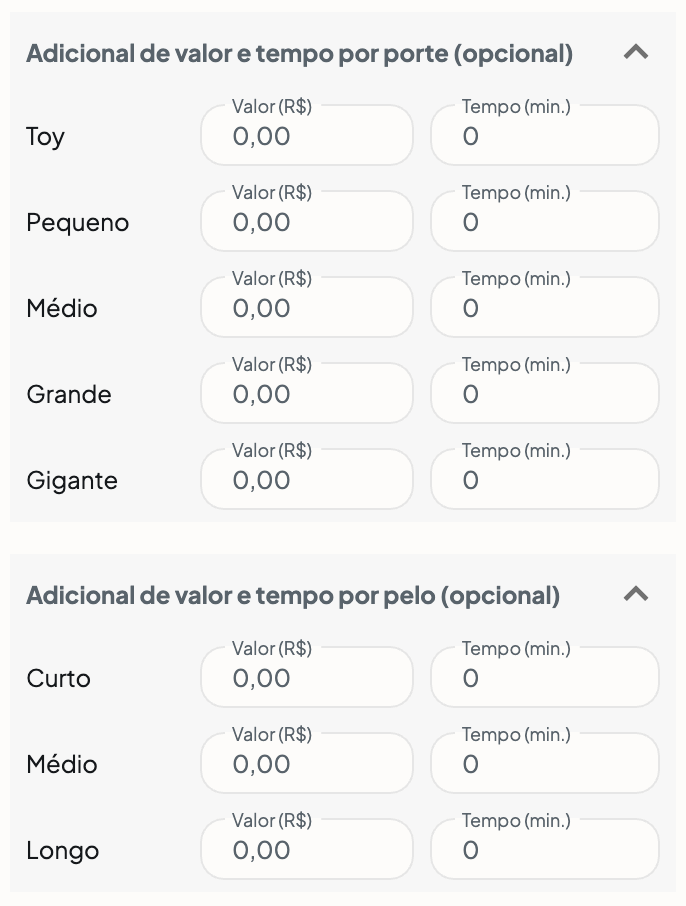Screen dimensions: 686x906
Task: Select the Tempo field for Grande
Action: pos(545,393)
